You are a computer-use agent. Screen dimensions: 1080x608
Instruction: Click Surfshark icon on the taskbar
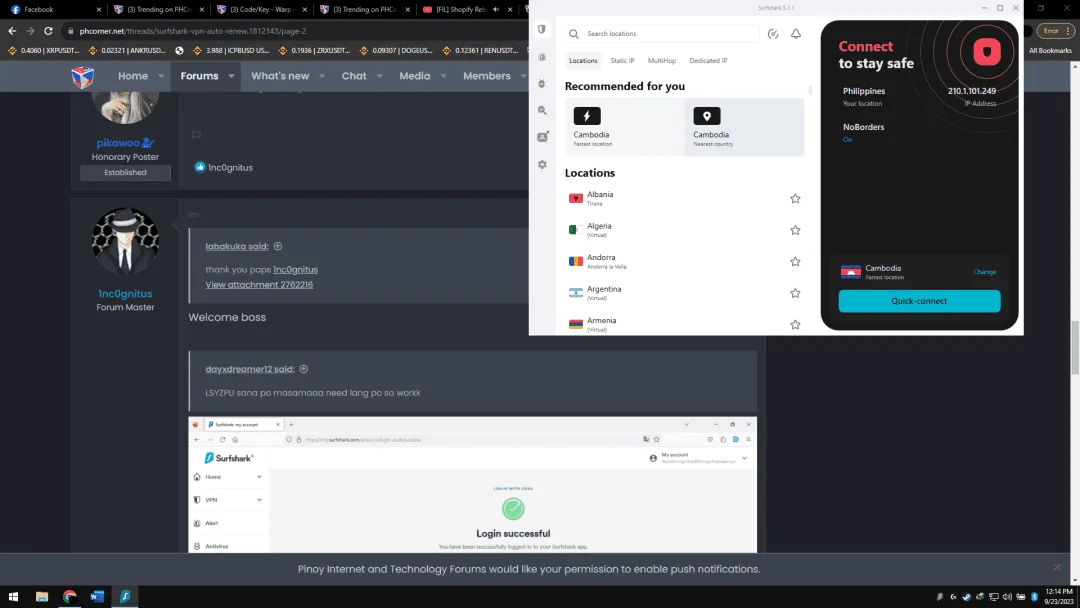(125, 597)
